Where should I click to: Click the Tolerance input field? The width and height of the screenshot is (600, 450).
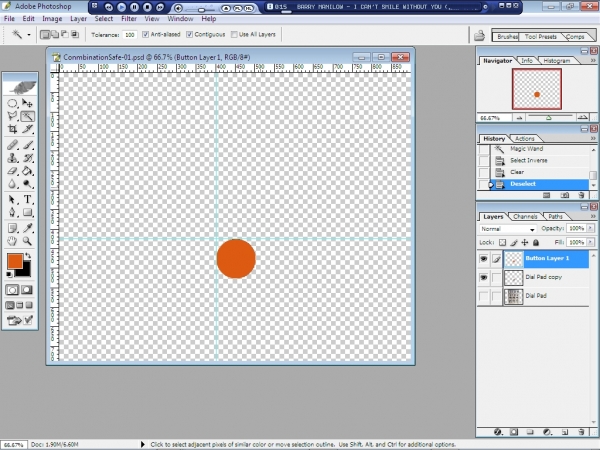[130, 35]
